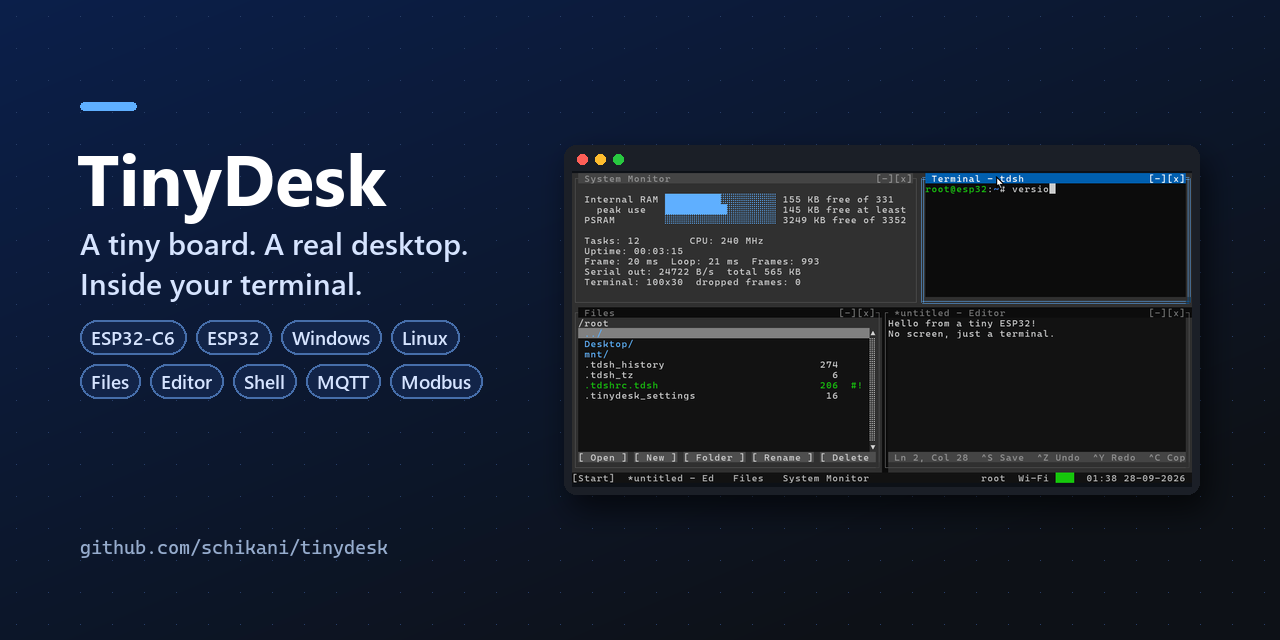Close the *untitled - Editor window with [x]
1280x640 pixels.
tap(1177, 313)
